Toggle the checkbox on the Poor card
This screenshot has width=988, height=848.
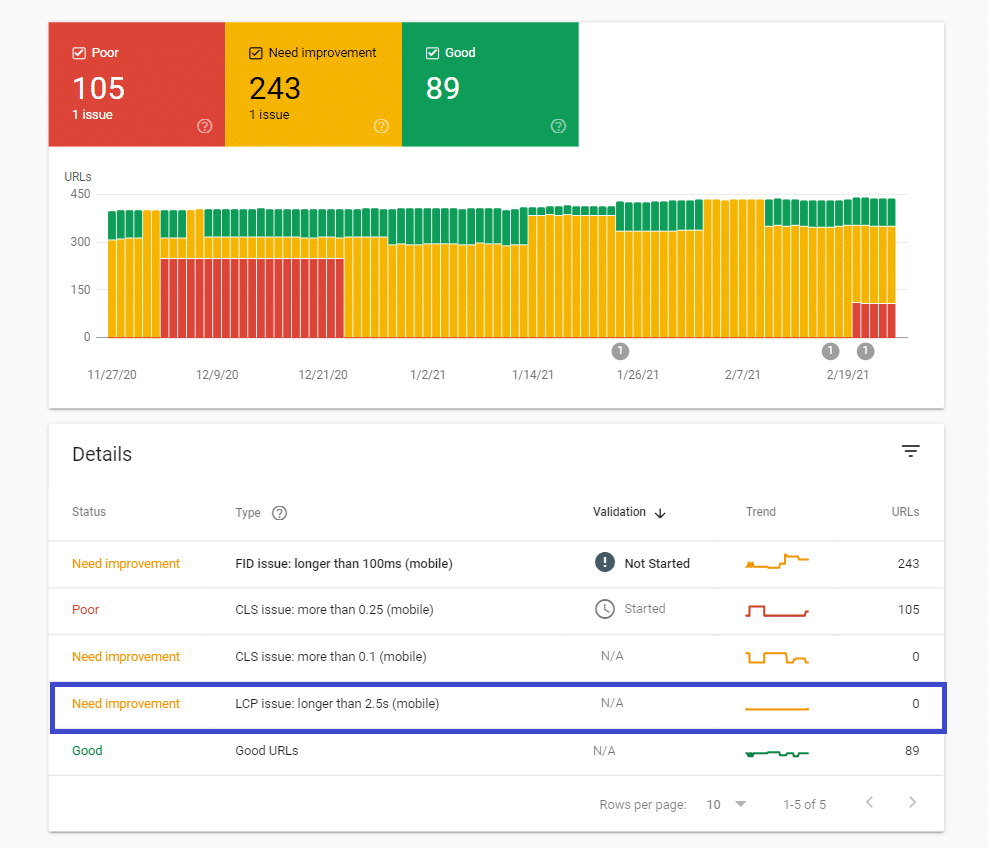(77, 52)
